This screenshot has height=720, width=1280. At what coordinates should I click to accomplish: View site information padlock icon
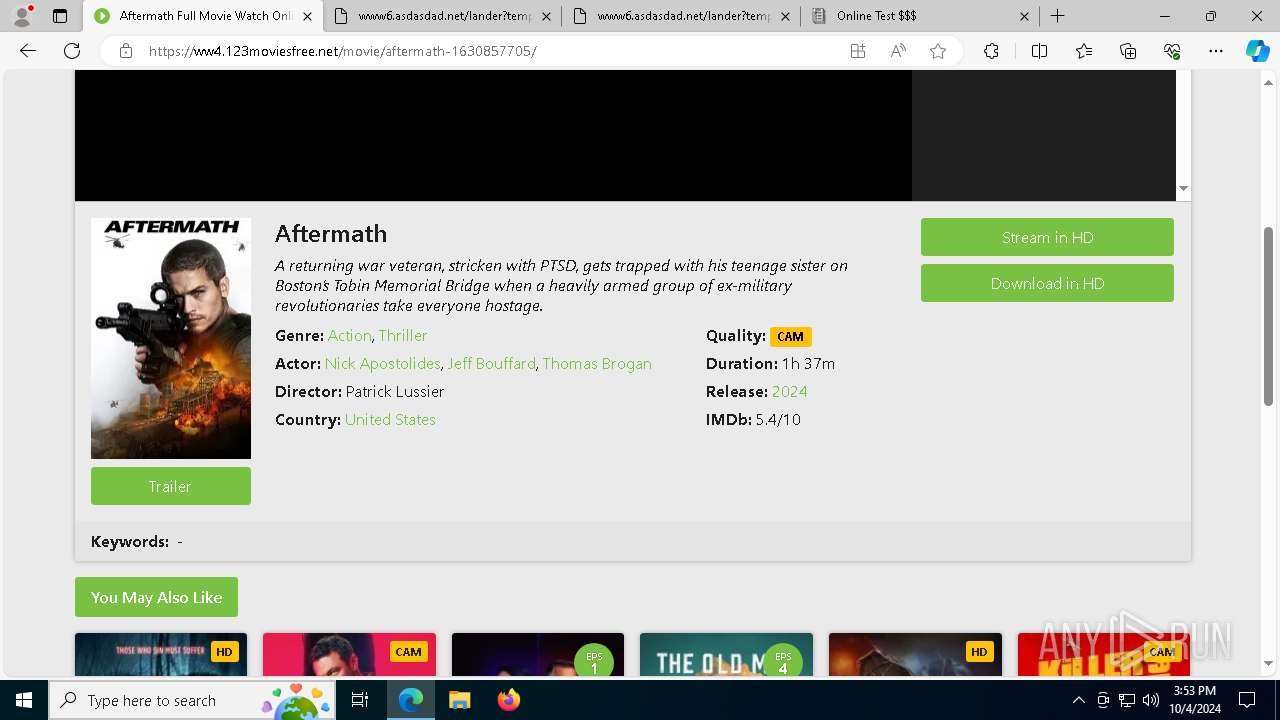[126, 51]
